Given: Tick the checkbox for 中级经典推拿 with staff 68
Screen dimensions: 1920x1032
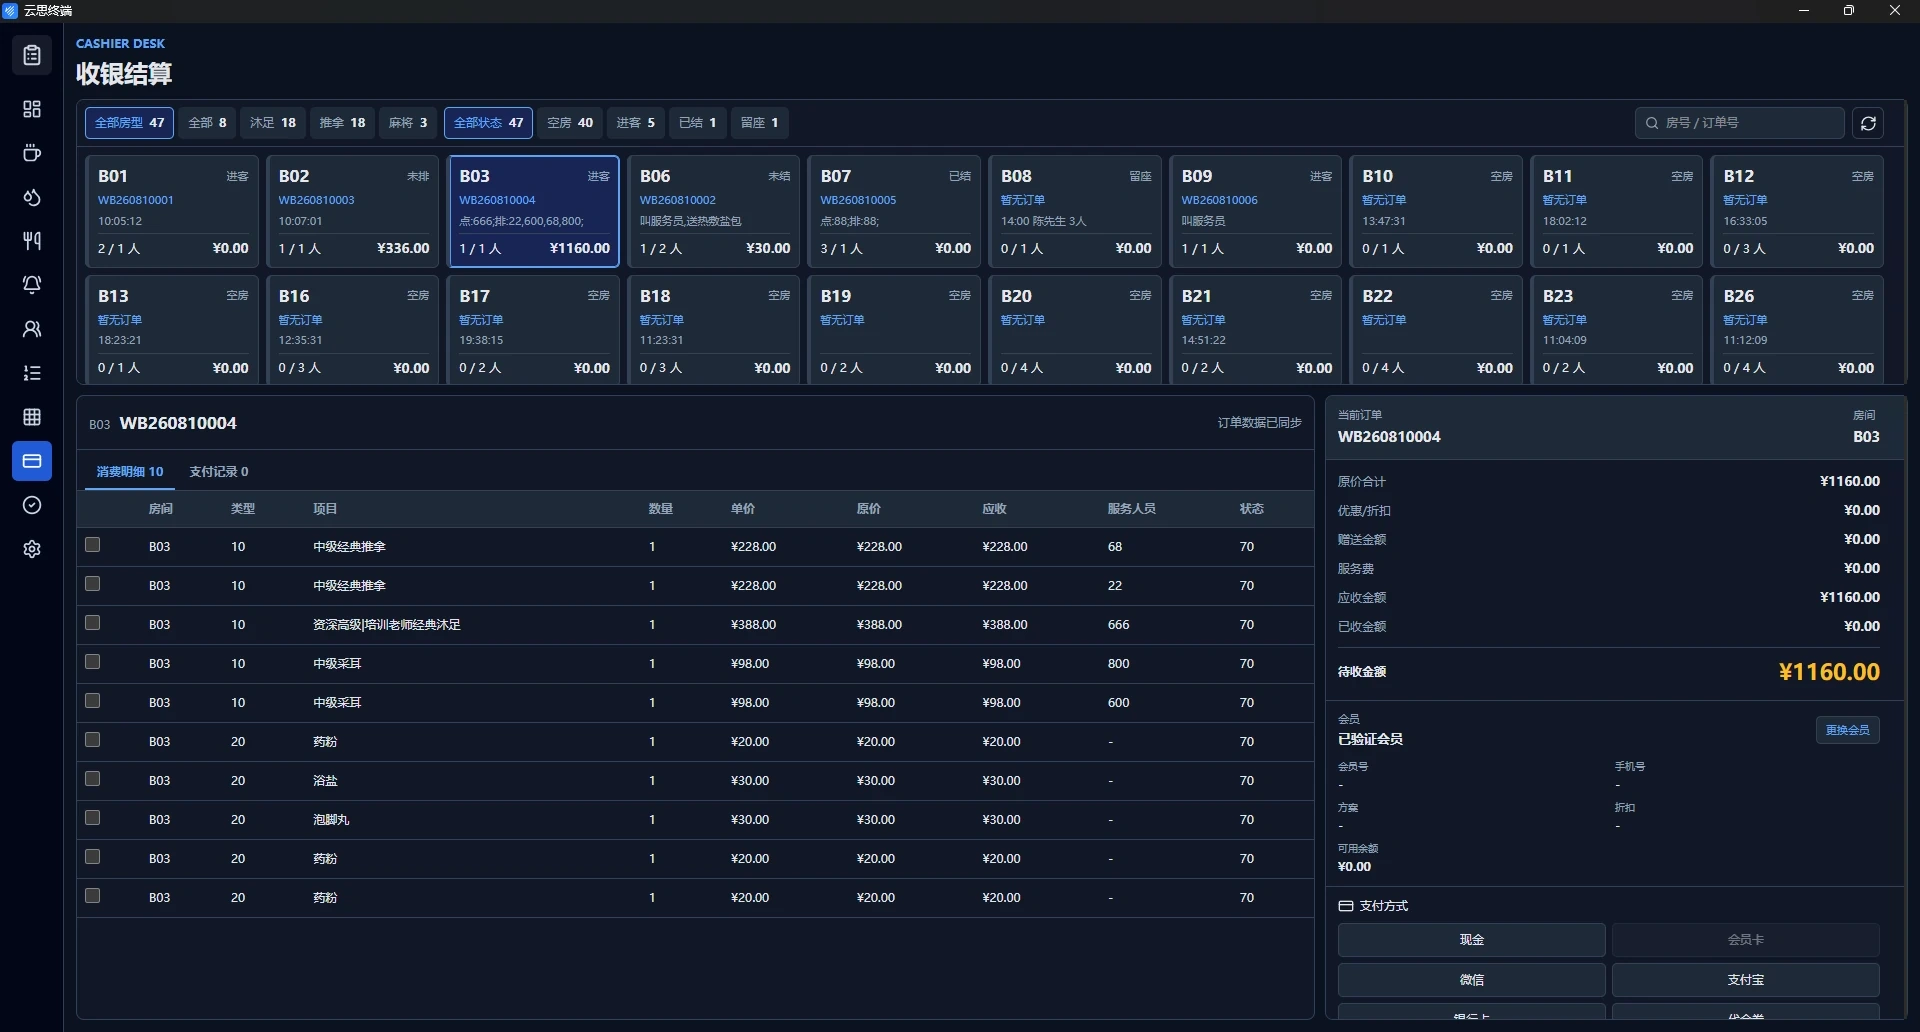Looking at the screenshot, I should (93, 545).
